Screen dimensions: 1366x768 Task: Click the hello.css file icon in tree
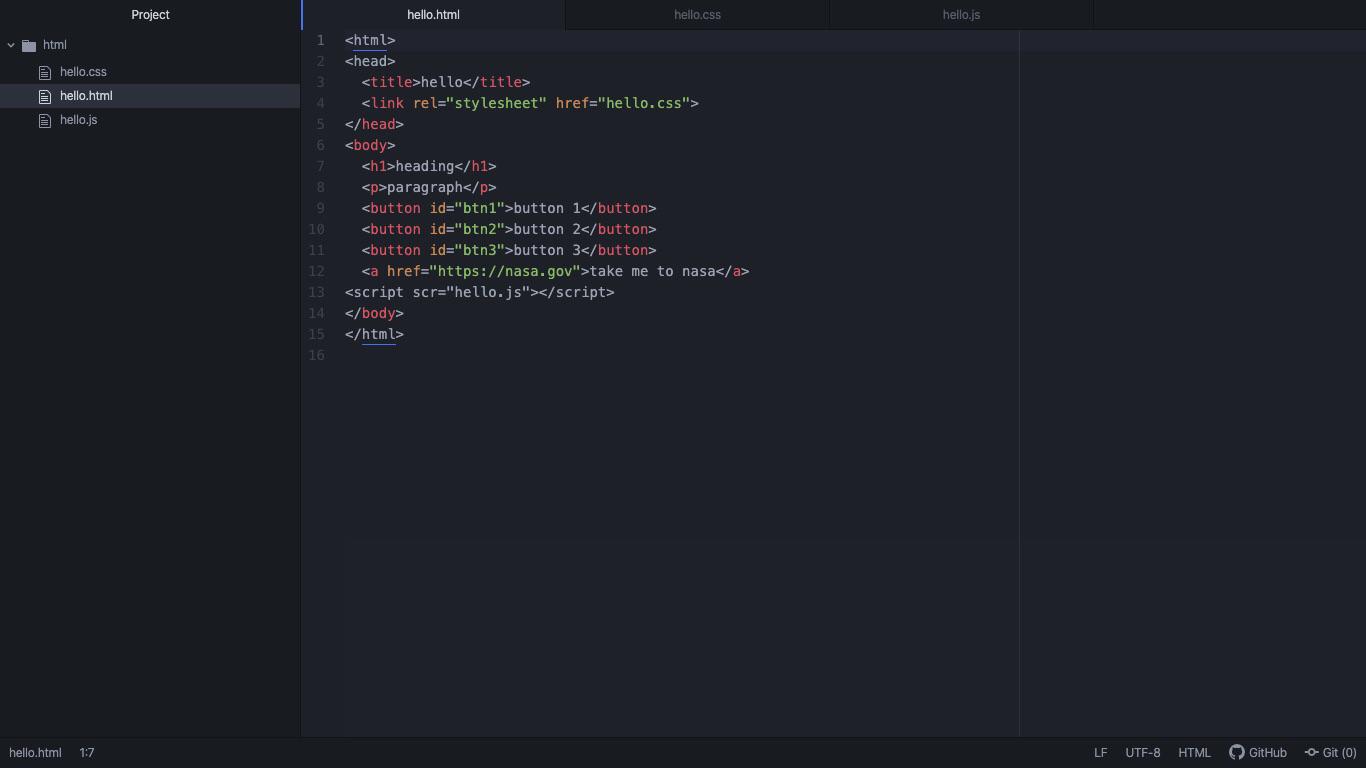[44, 72]
